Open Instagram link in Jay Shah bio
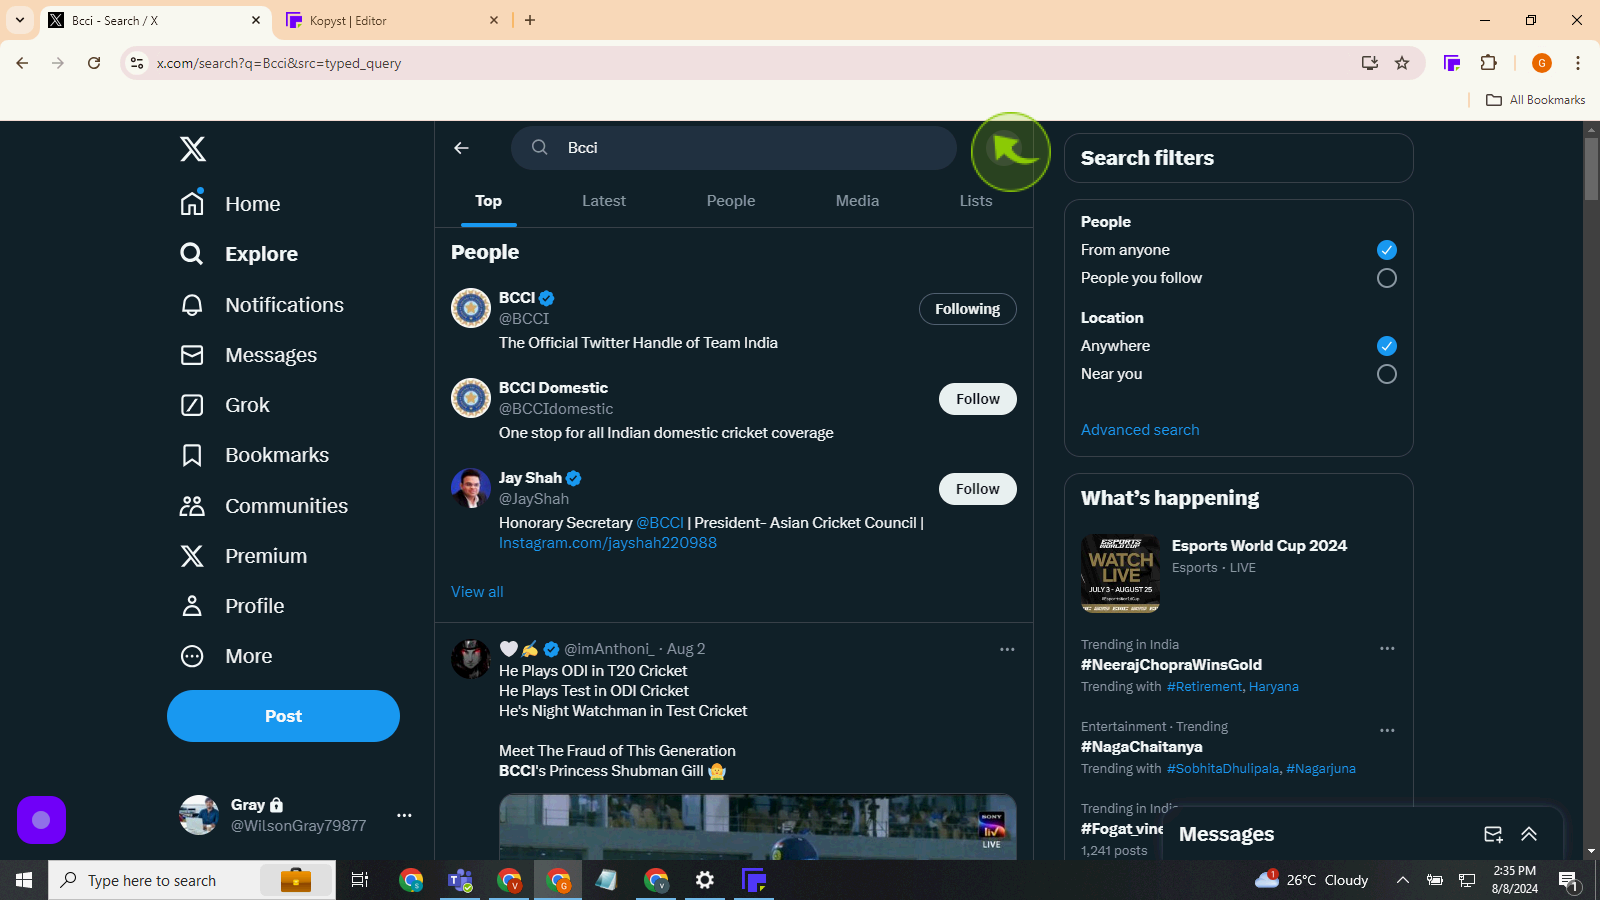 pyautogui.click(x=608, y=543)
